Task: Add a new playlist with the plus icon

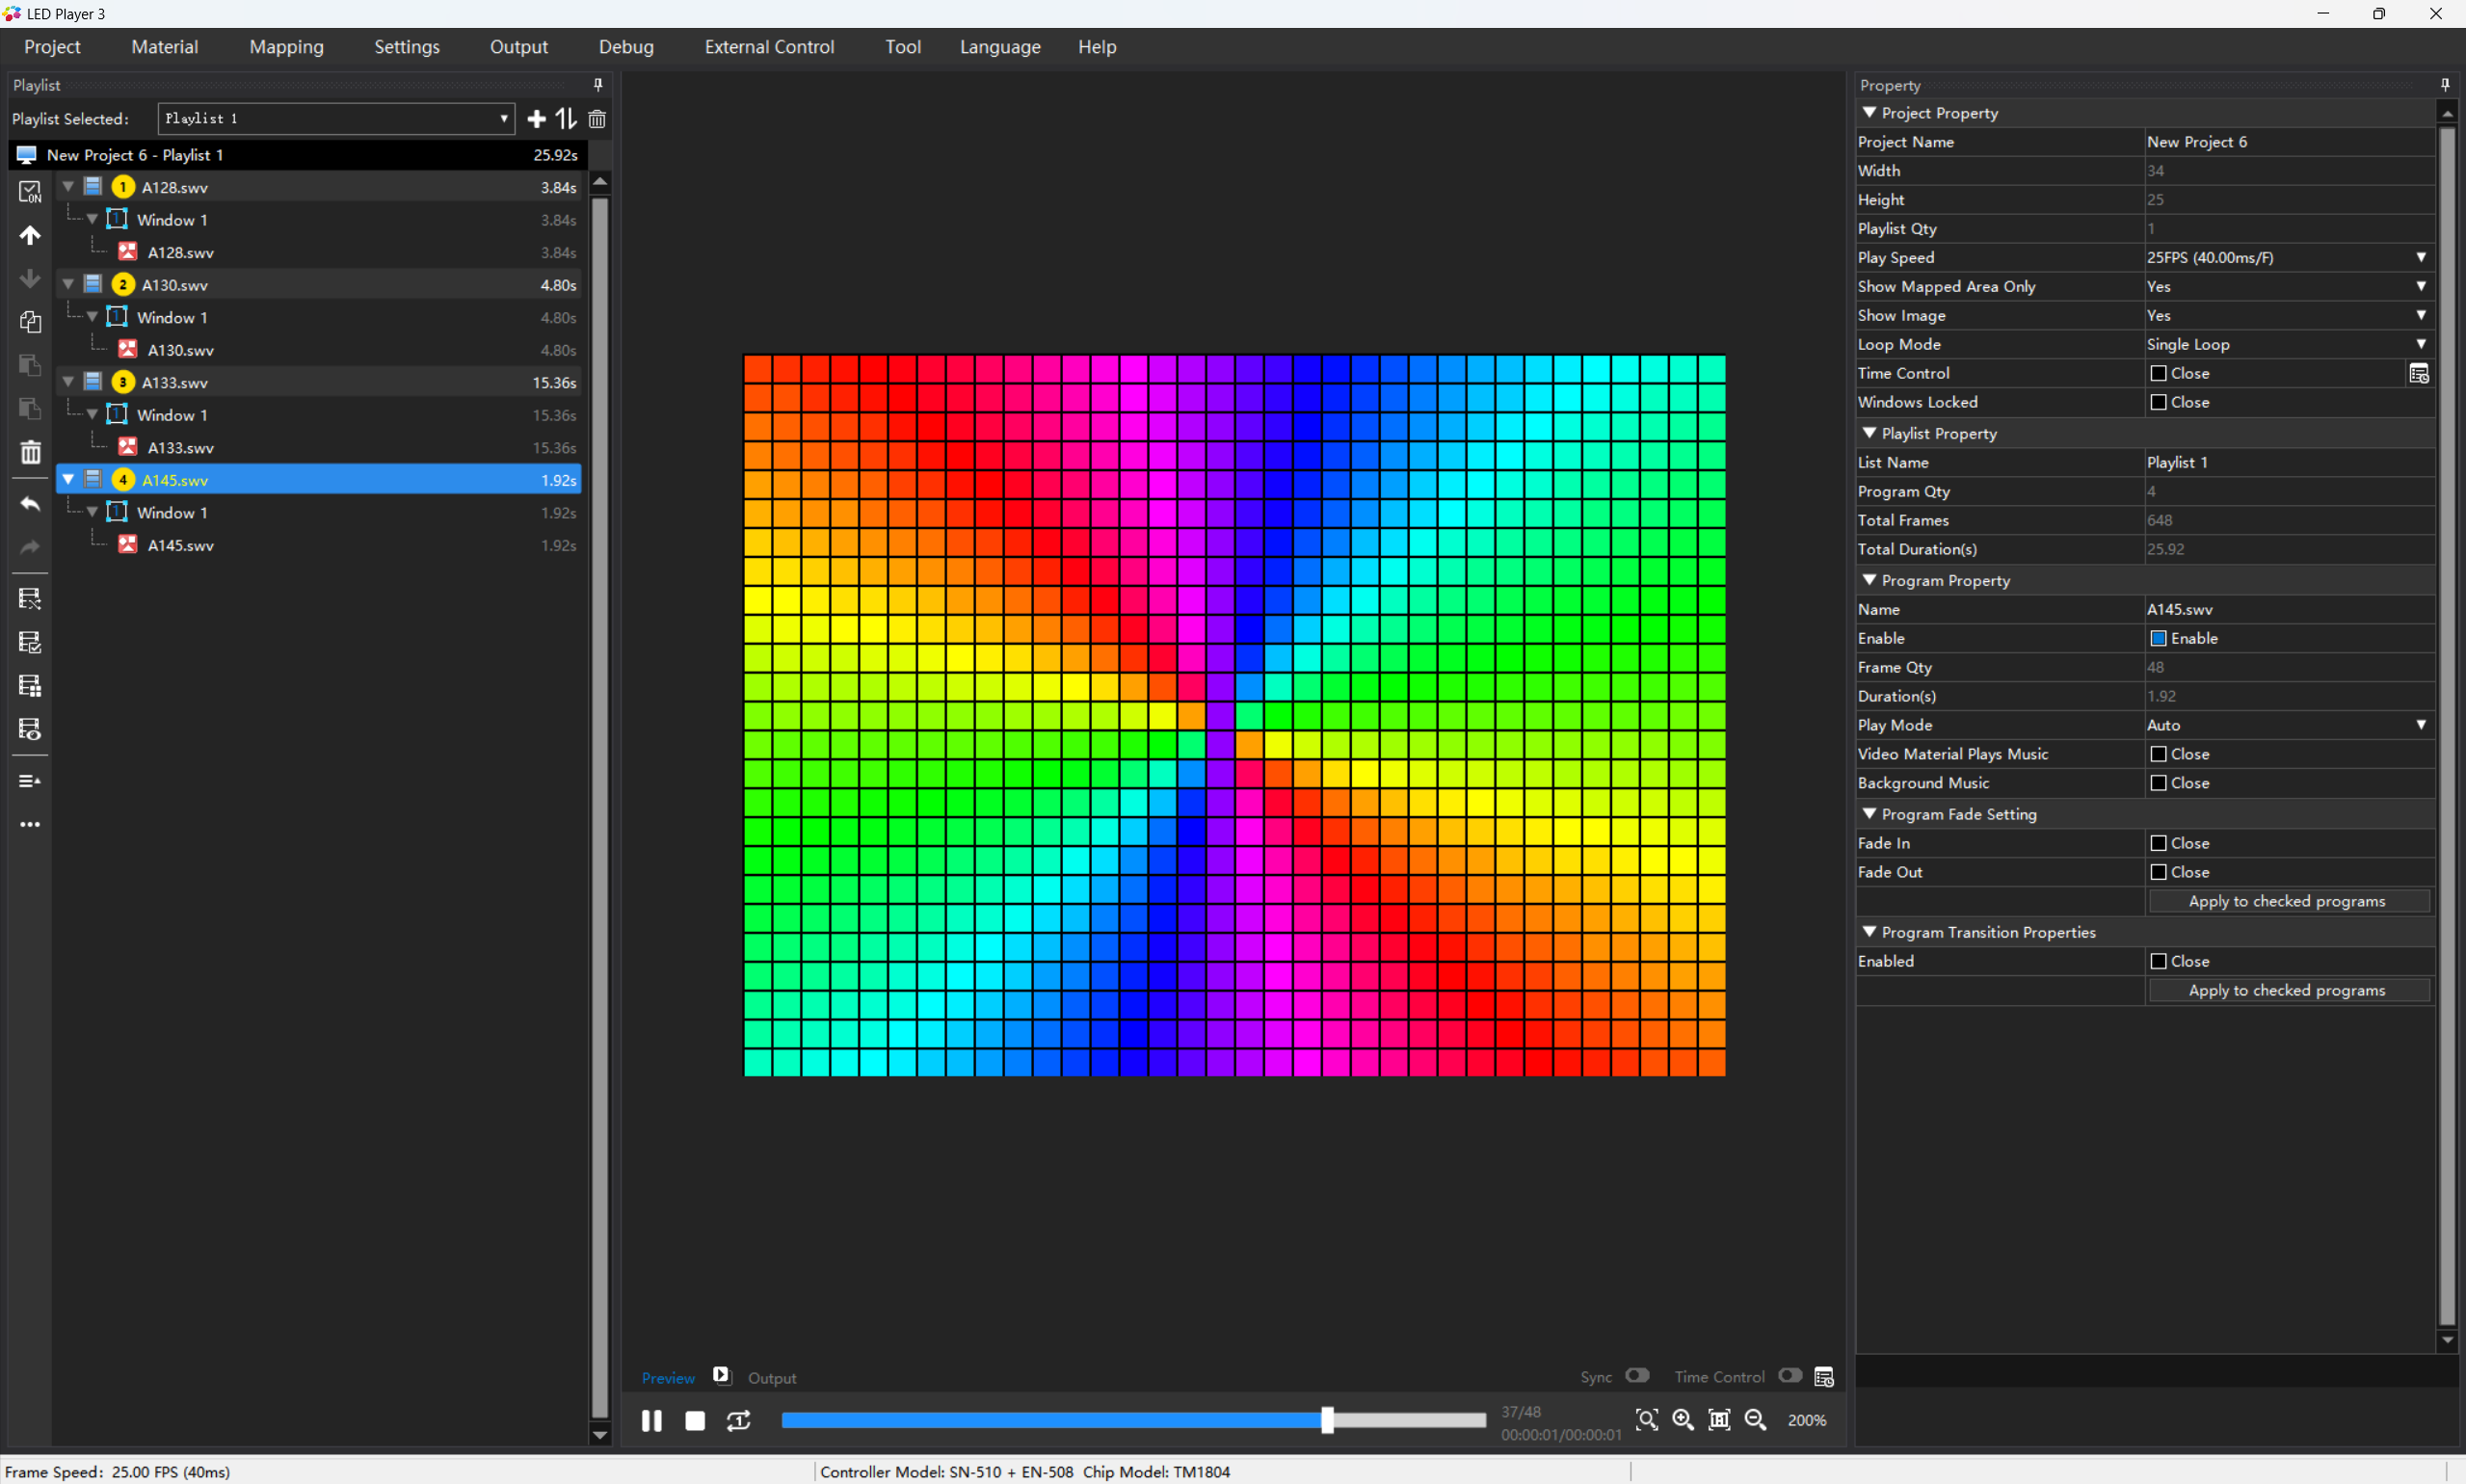Action: pyautogui.click(x=537, y=119)
